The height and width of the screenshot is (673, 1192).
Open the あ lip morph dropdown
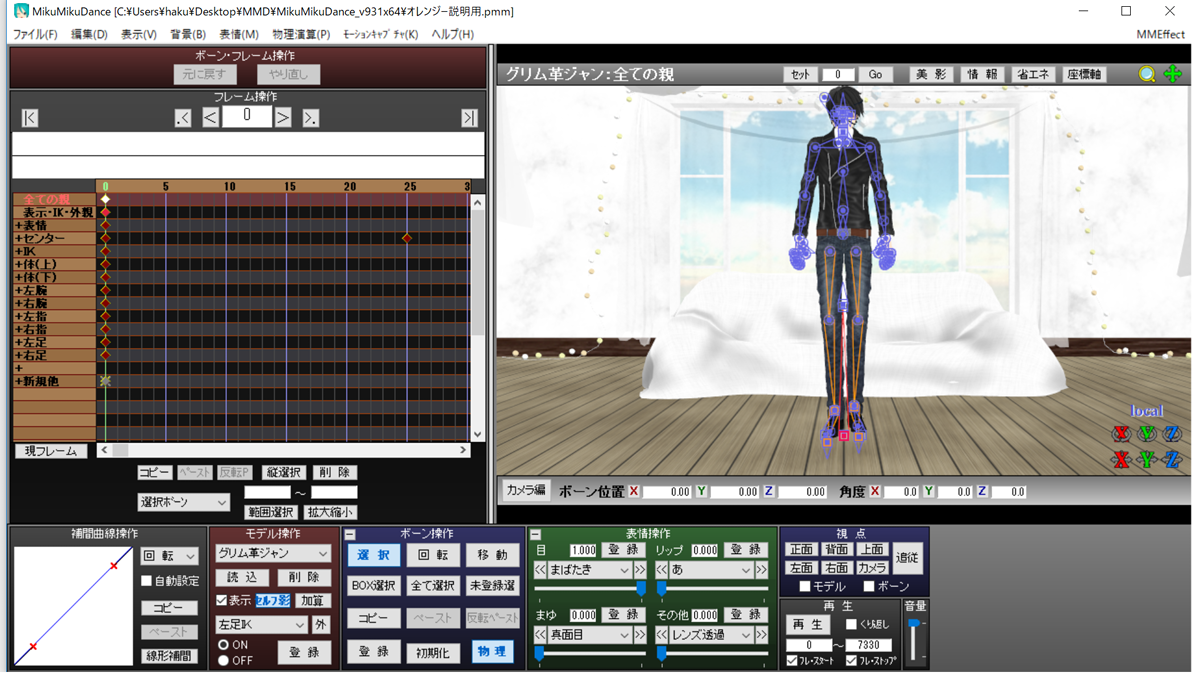(x=711, y=570)
